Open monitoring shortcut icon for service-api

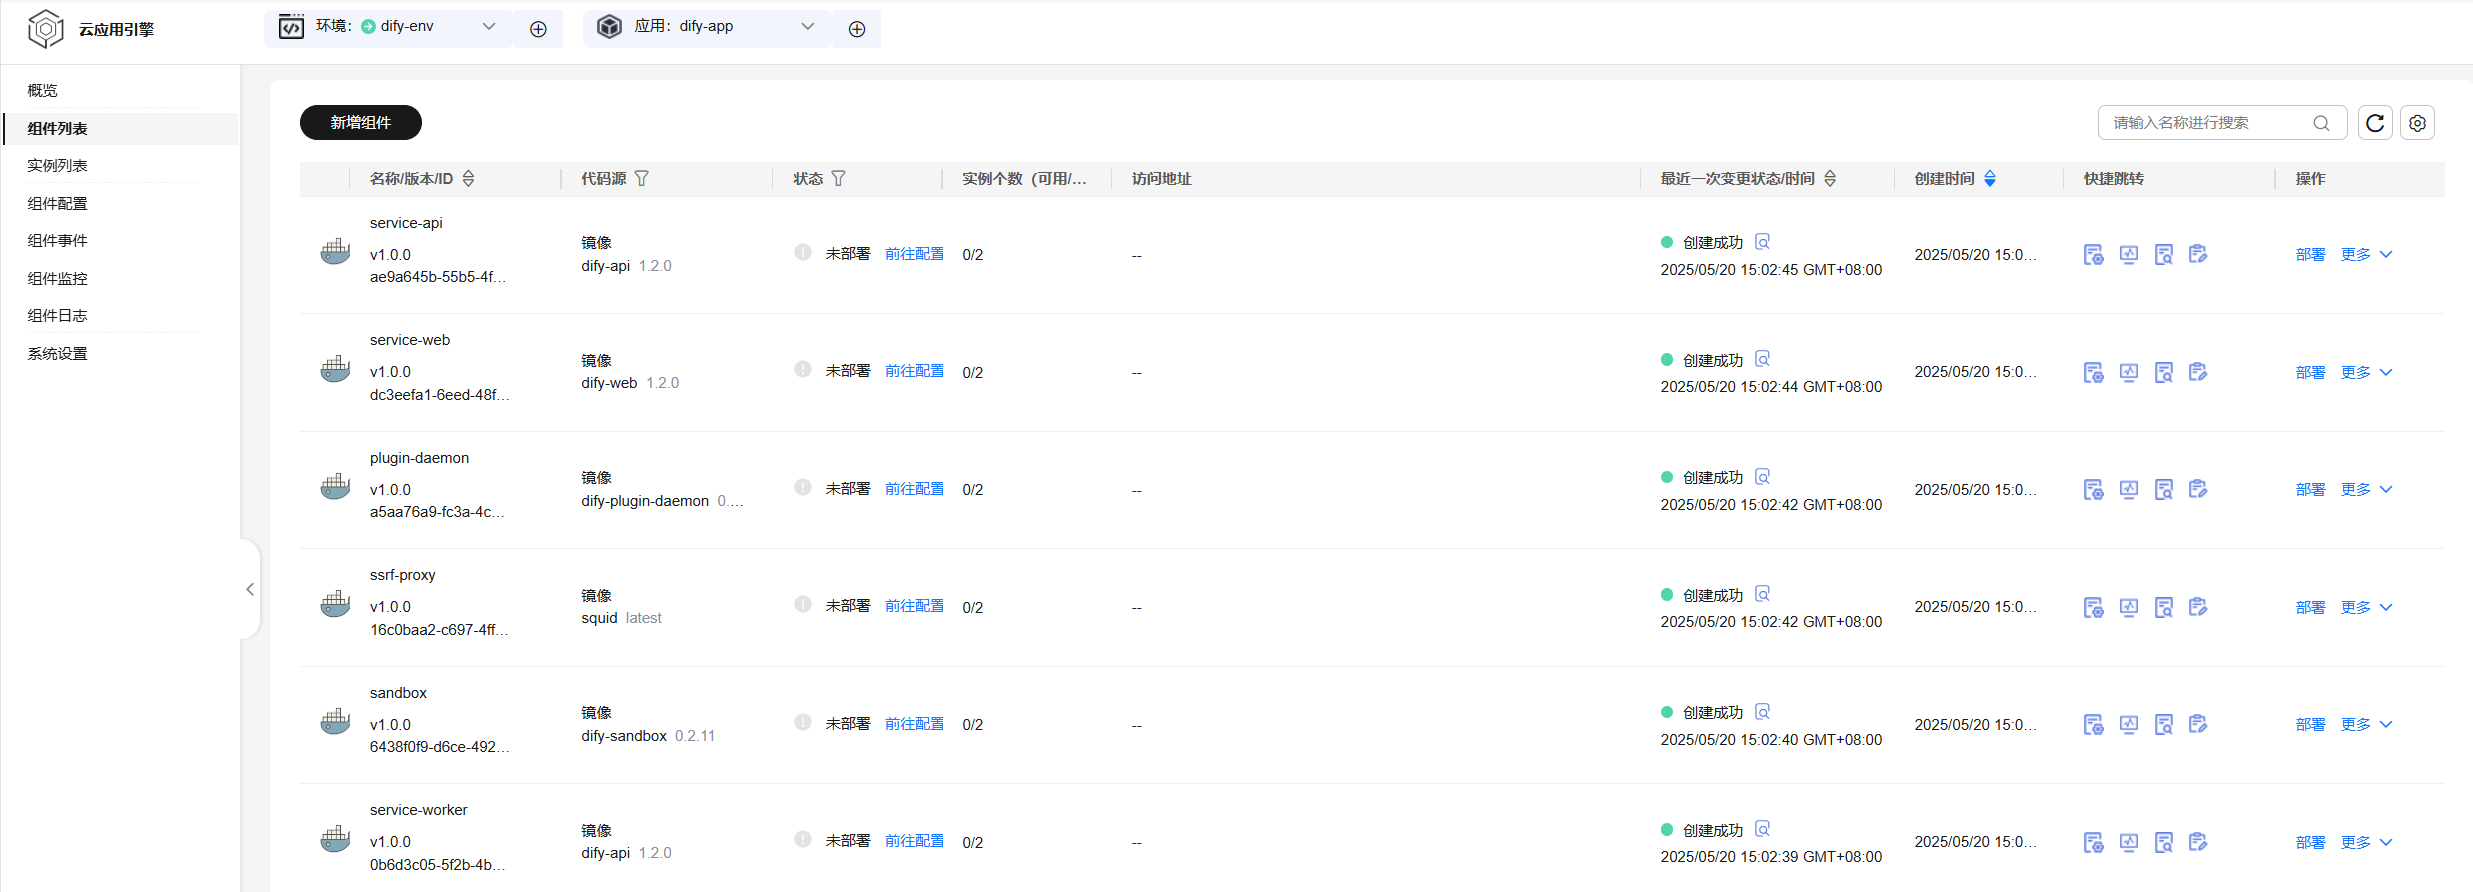click(x=2129, y=255)
